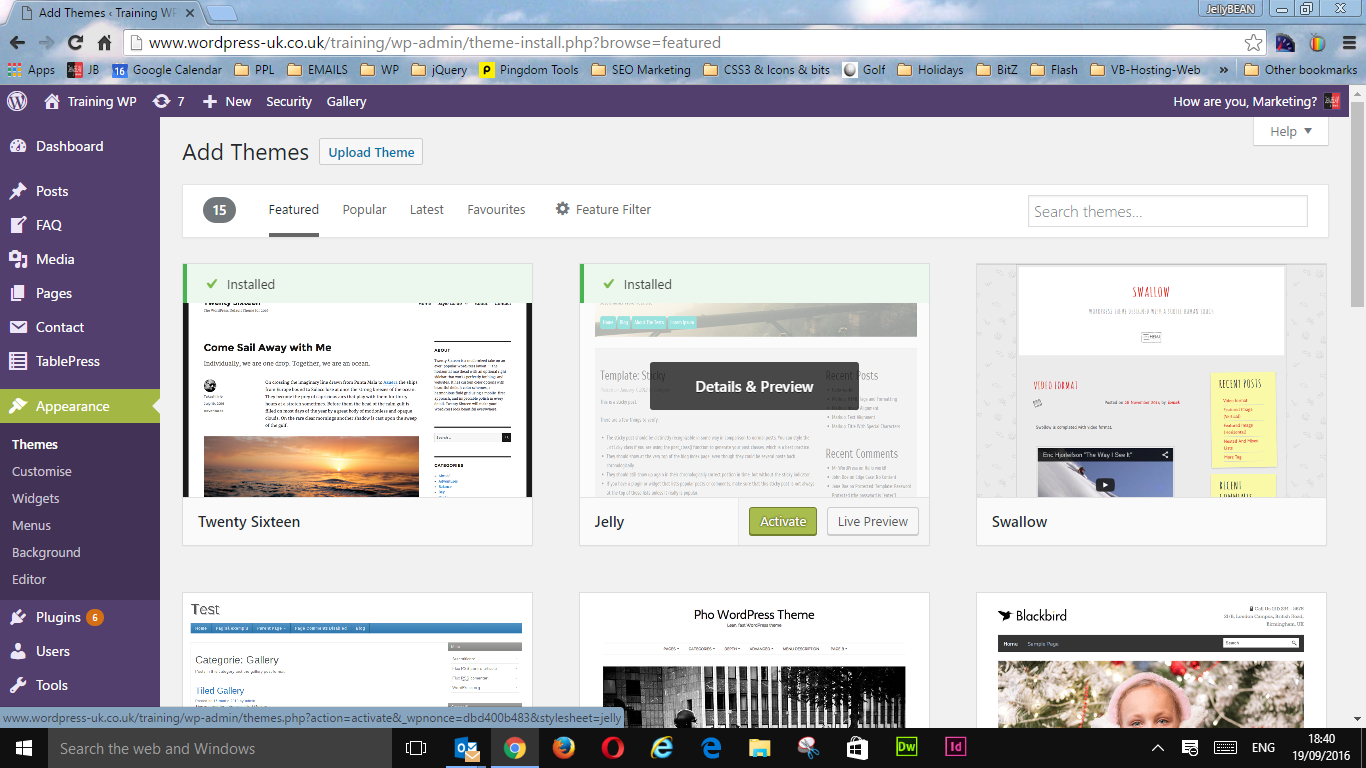Open the Google Calendar bookmark
This screenshot has height=768, width=1366.
pyautogui.click(x=167, y=70)
